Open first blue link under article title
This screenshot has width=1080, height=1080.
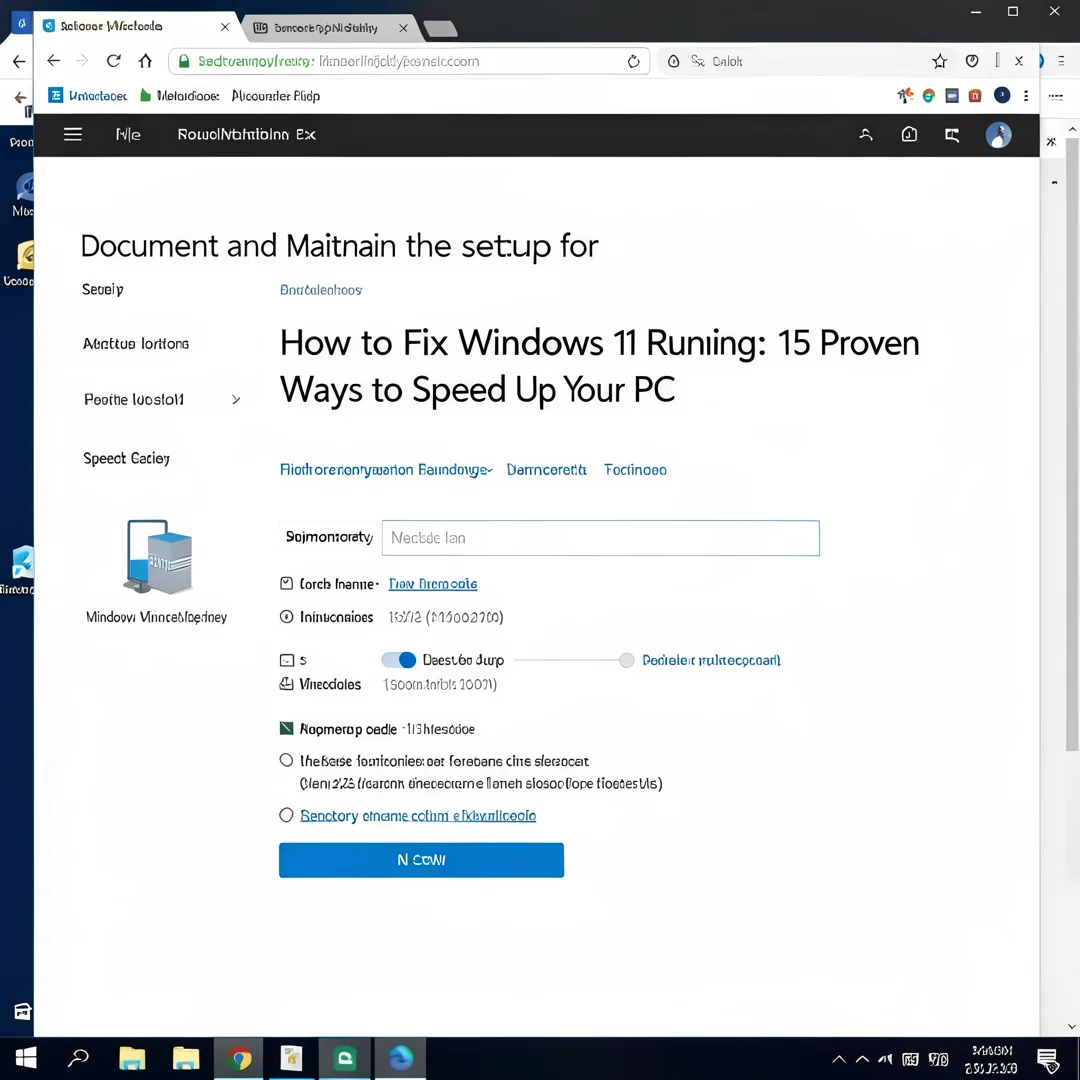pyautogui.click(x=386, y=470)
